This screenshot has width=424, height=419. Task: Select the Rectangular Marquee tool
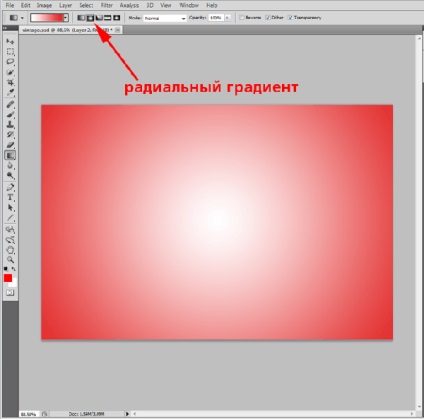[x=10, y=52]
